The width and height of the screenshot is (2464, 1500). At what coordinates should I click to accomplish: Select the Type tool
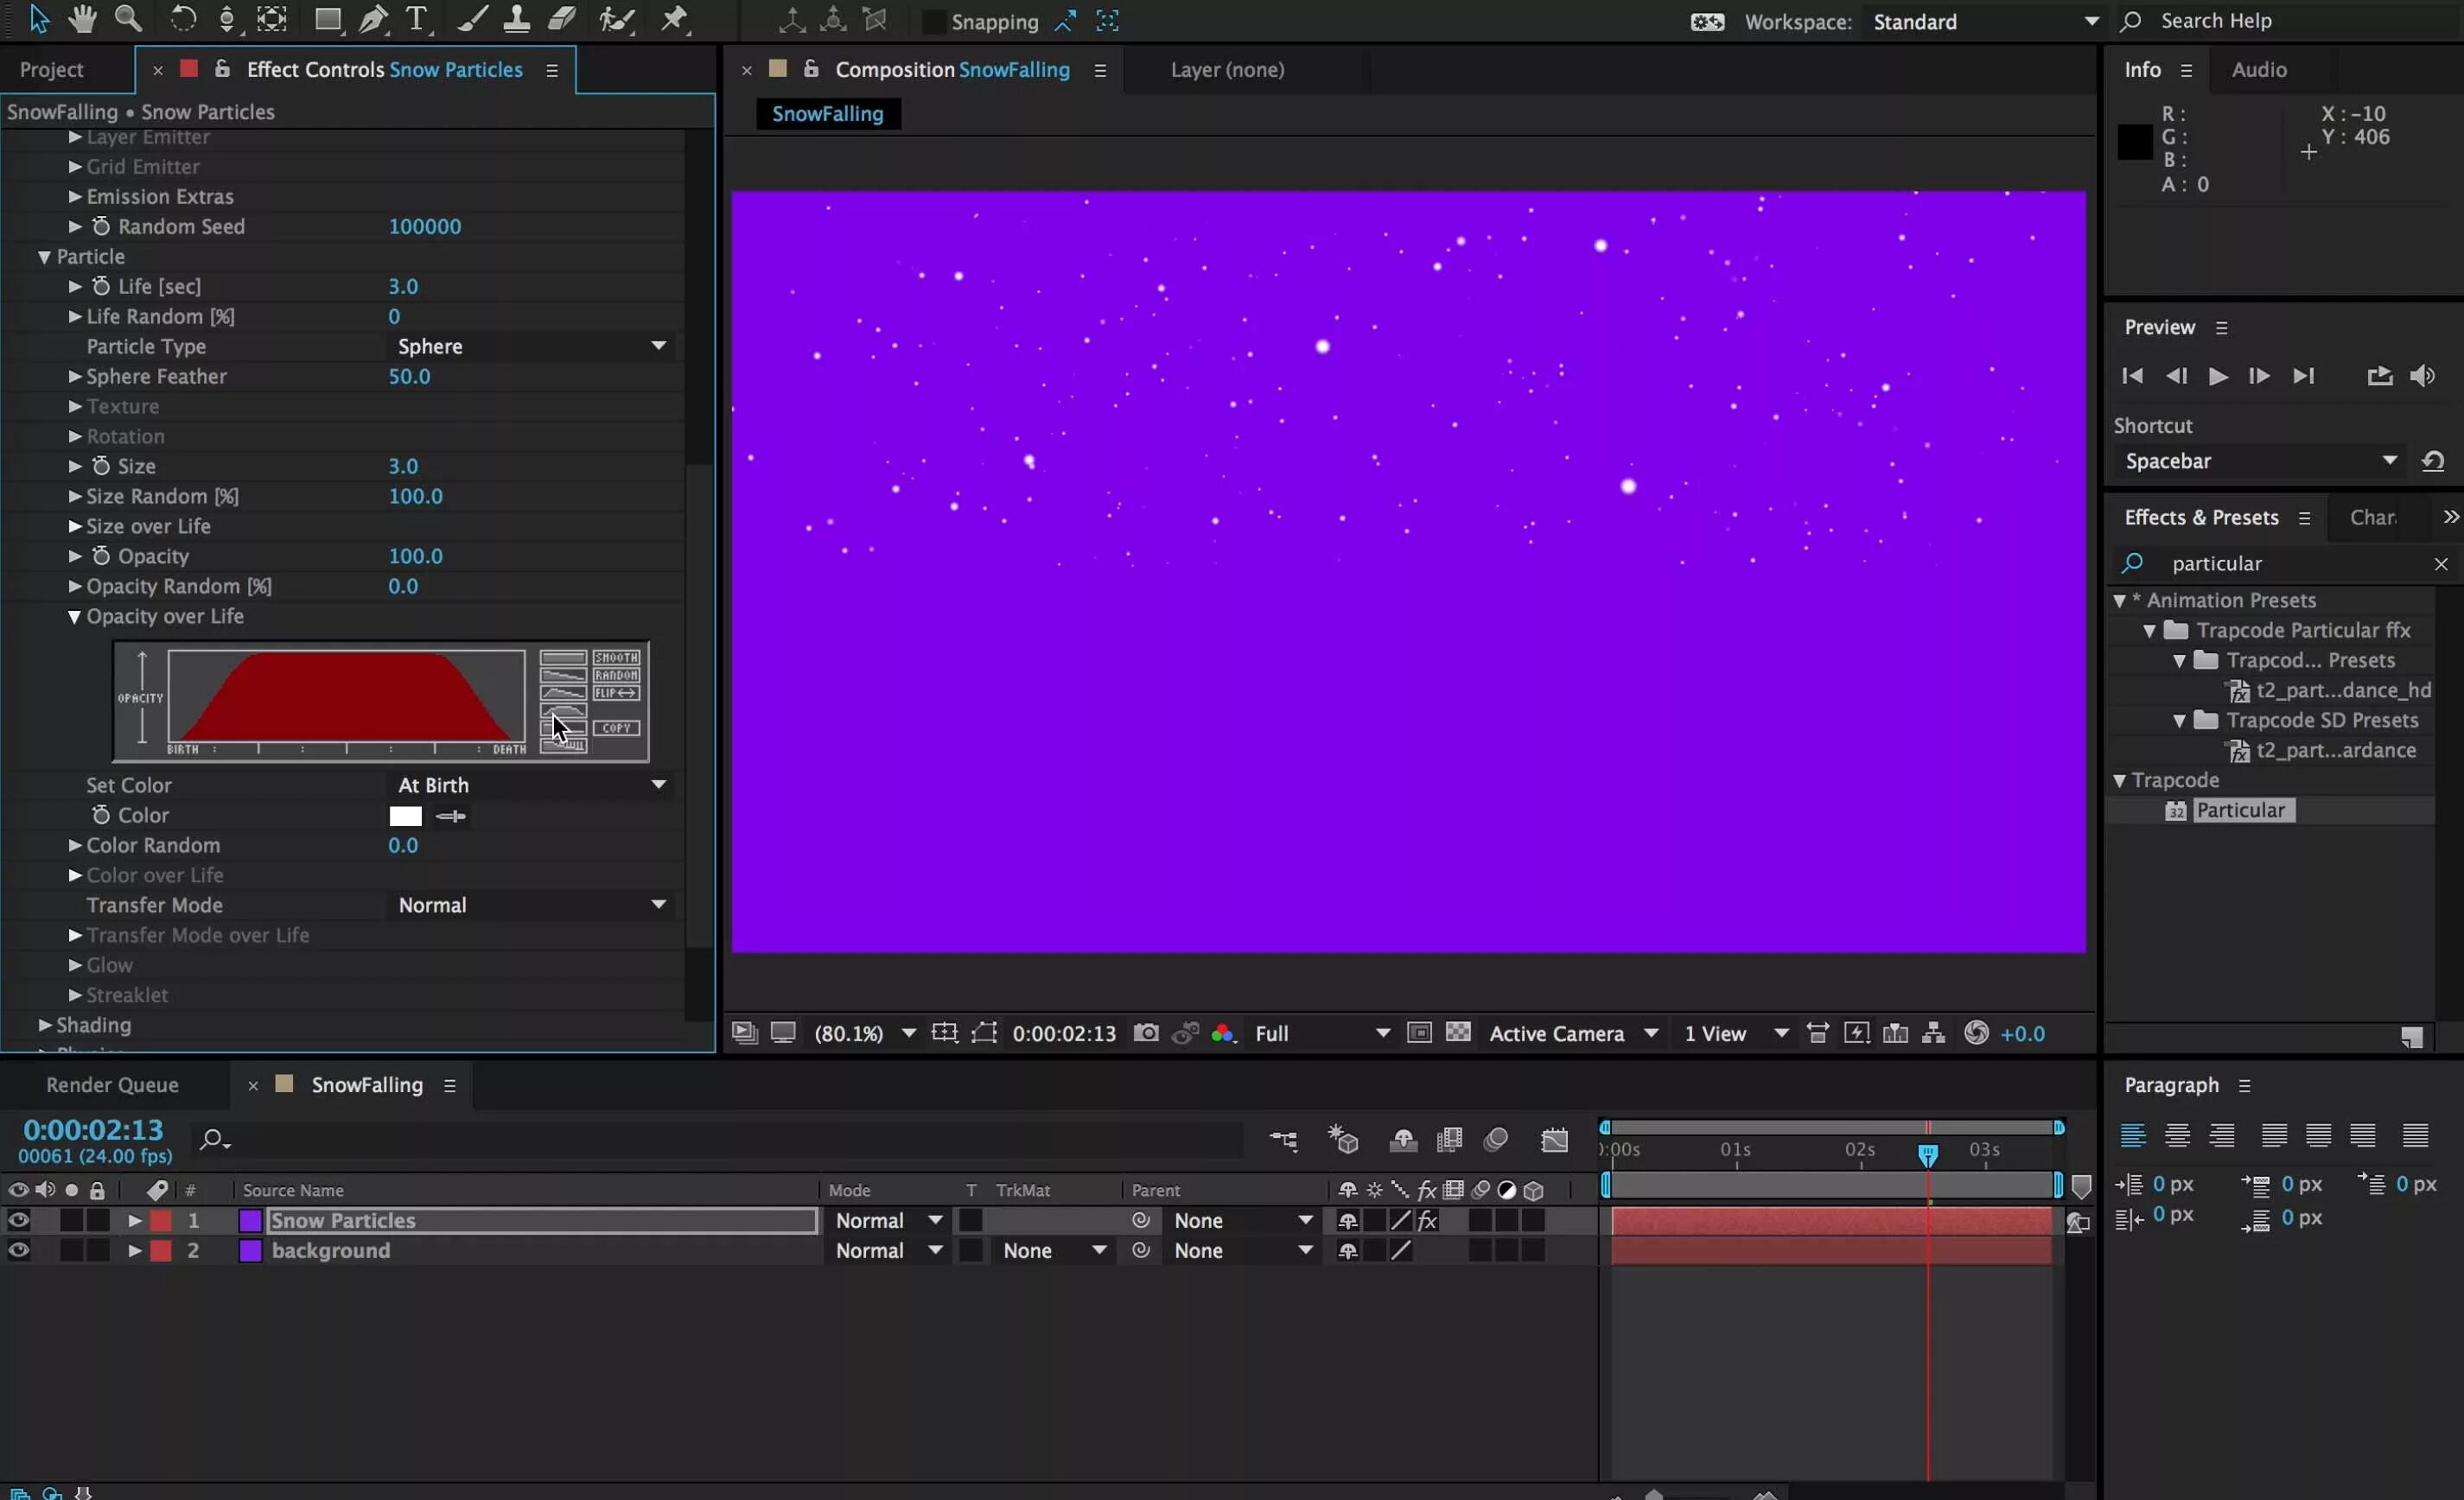(416, 19)
